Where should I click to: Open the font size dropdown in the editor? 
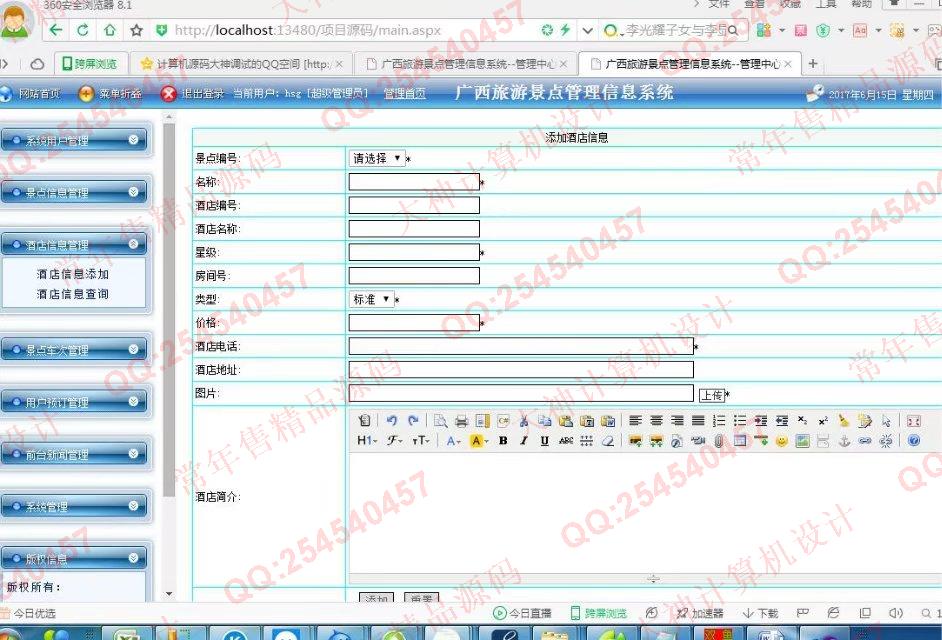coord(421,440)
